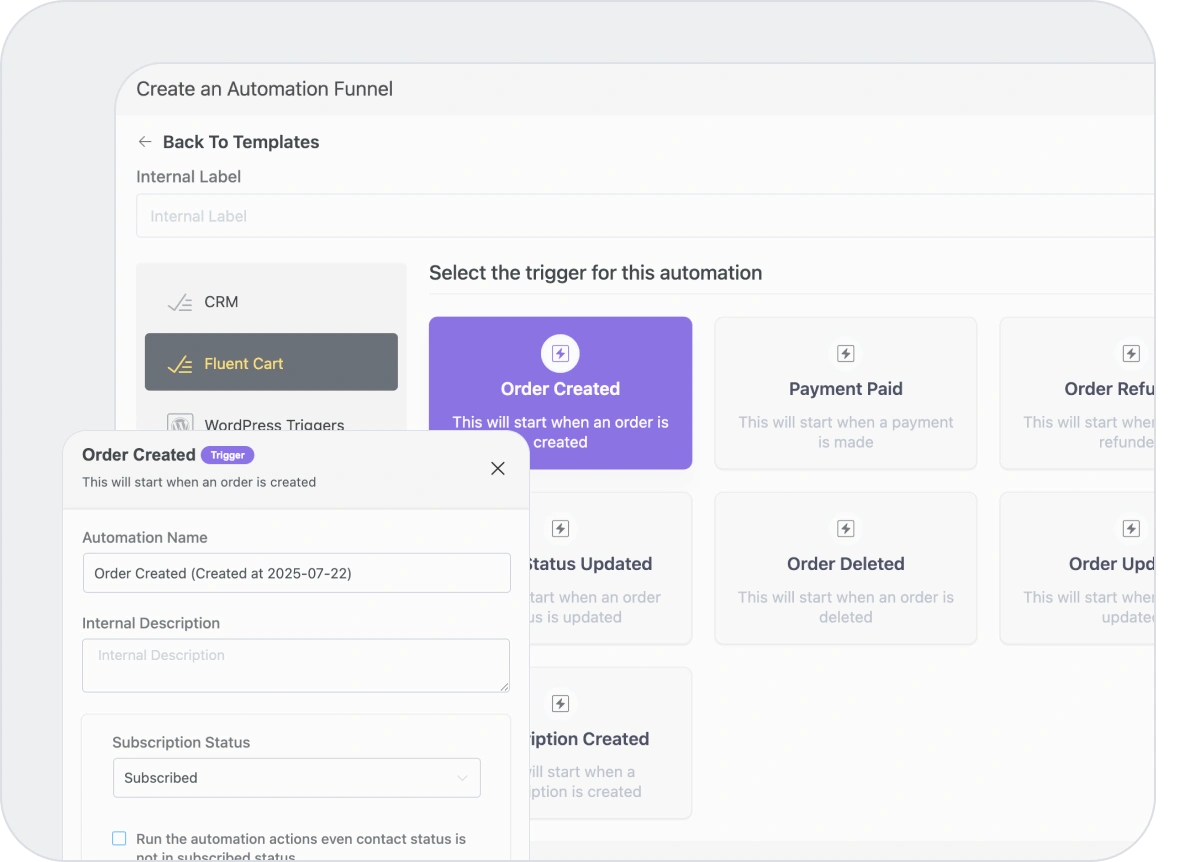Click the lightning icon on Order Created card

(x=560, y=353)
